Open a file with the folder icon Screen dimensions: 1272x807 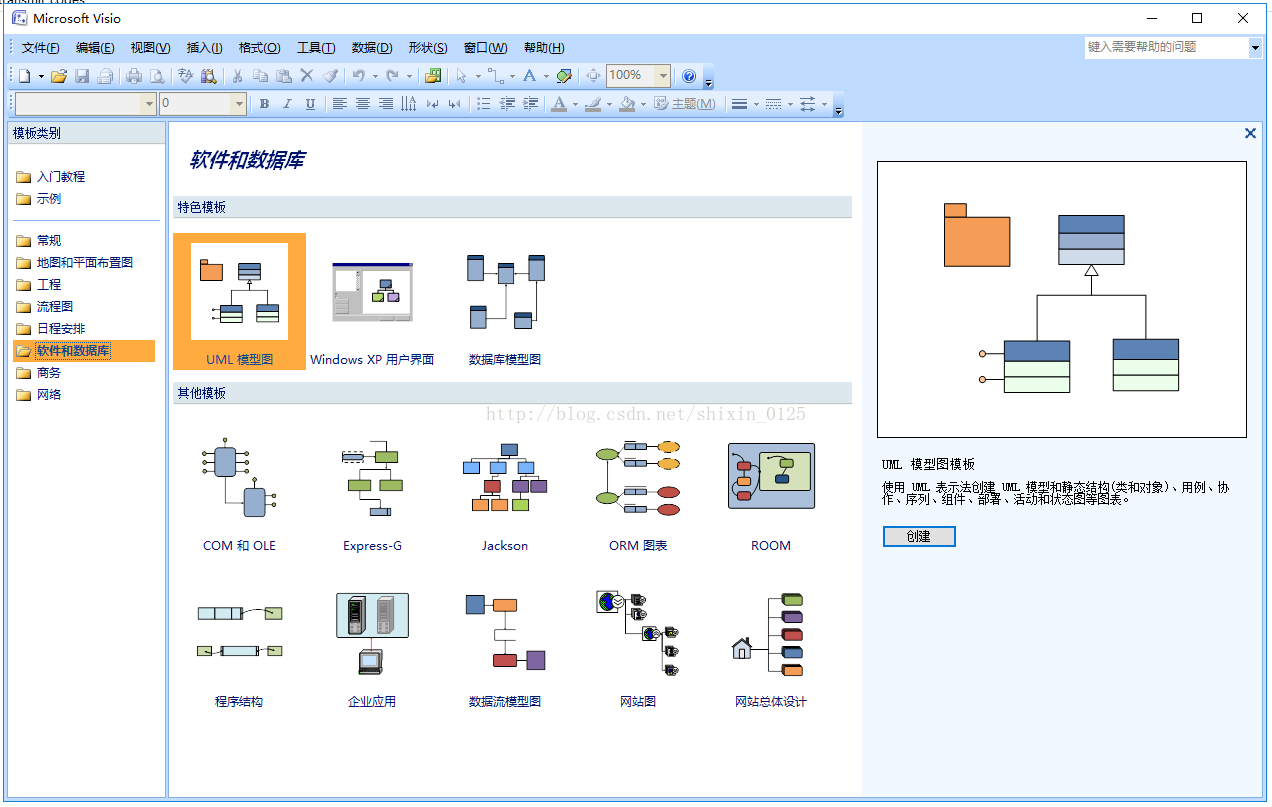point(59,76)
